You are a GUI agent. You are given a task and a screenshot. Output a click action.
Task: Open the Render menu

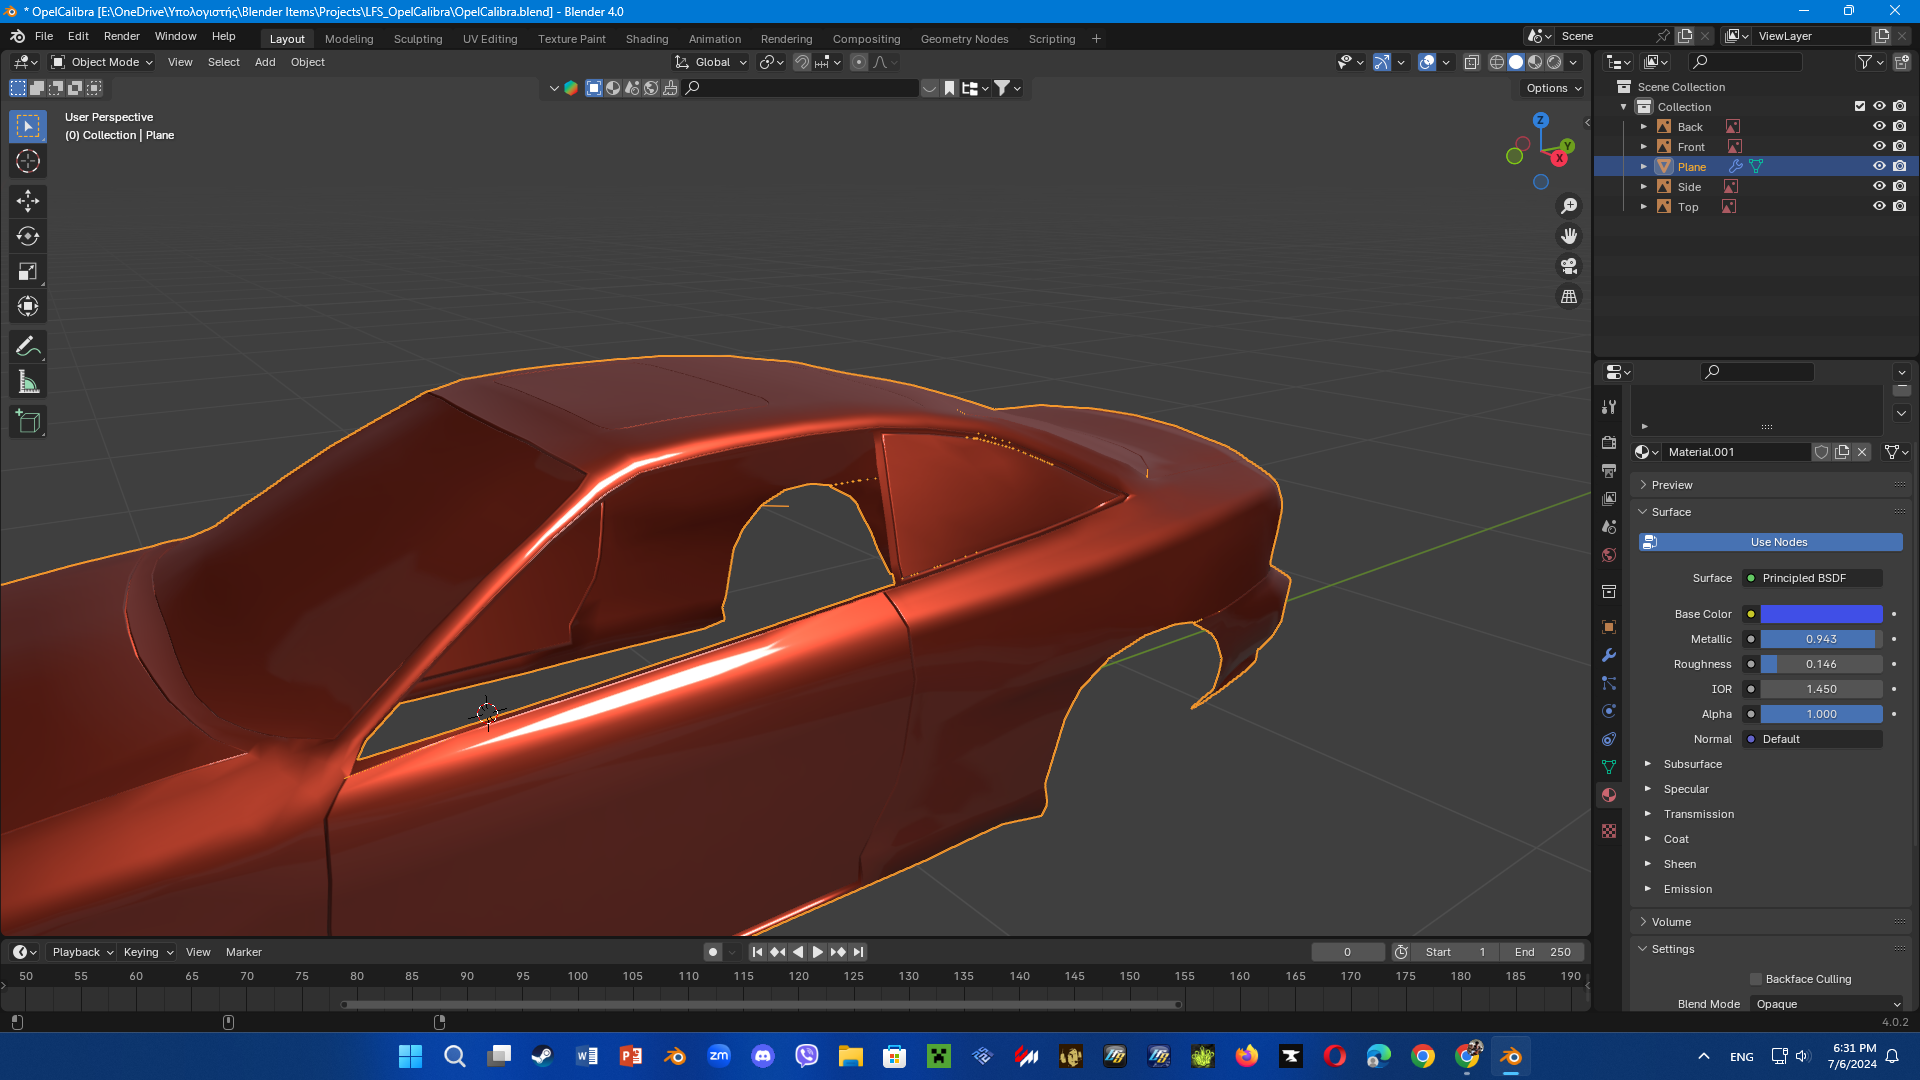click(121, 36)
